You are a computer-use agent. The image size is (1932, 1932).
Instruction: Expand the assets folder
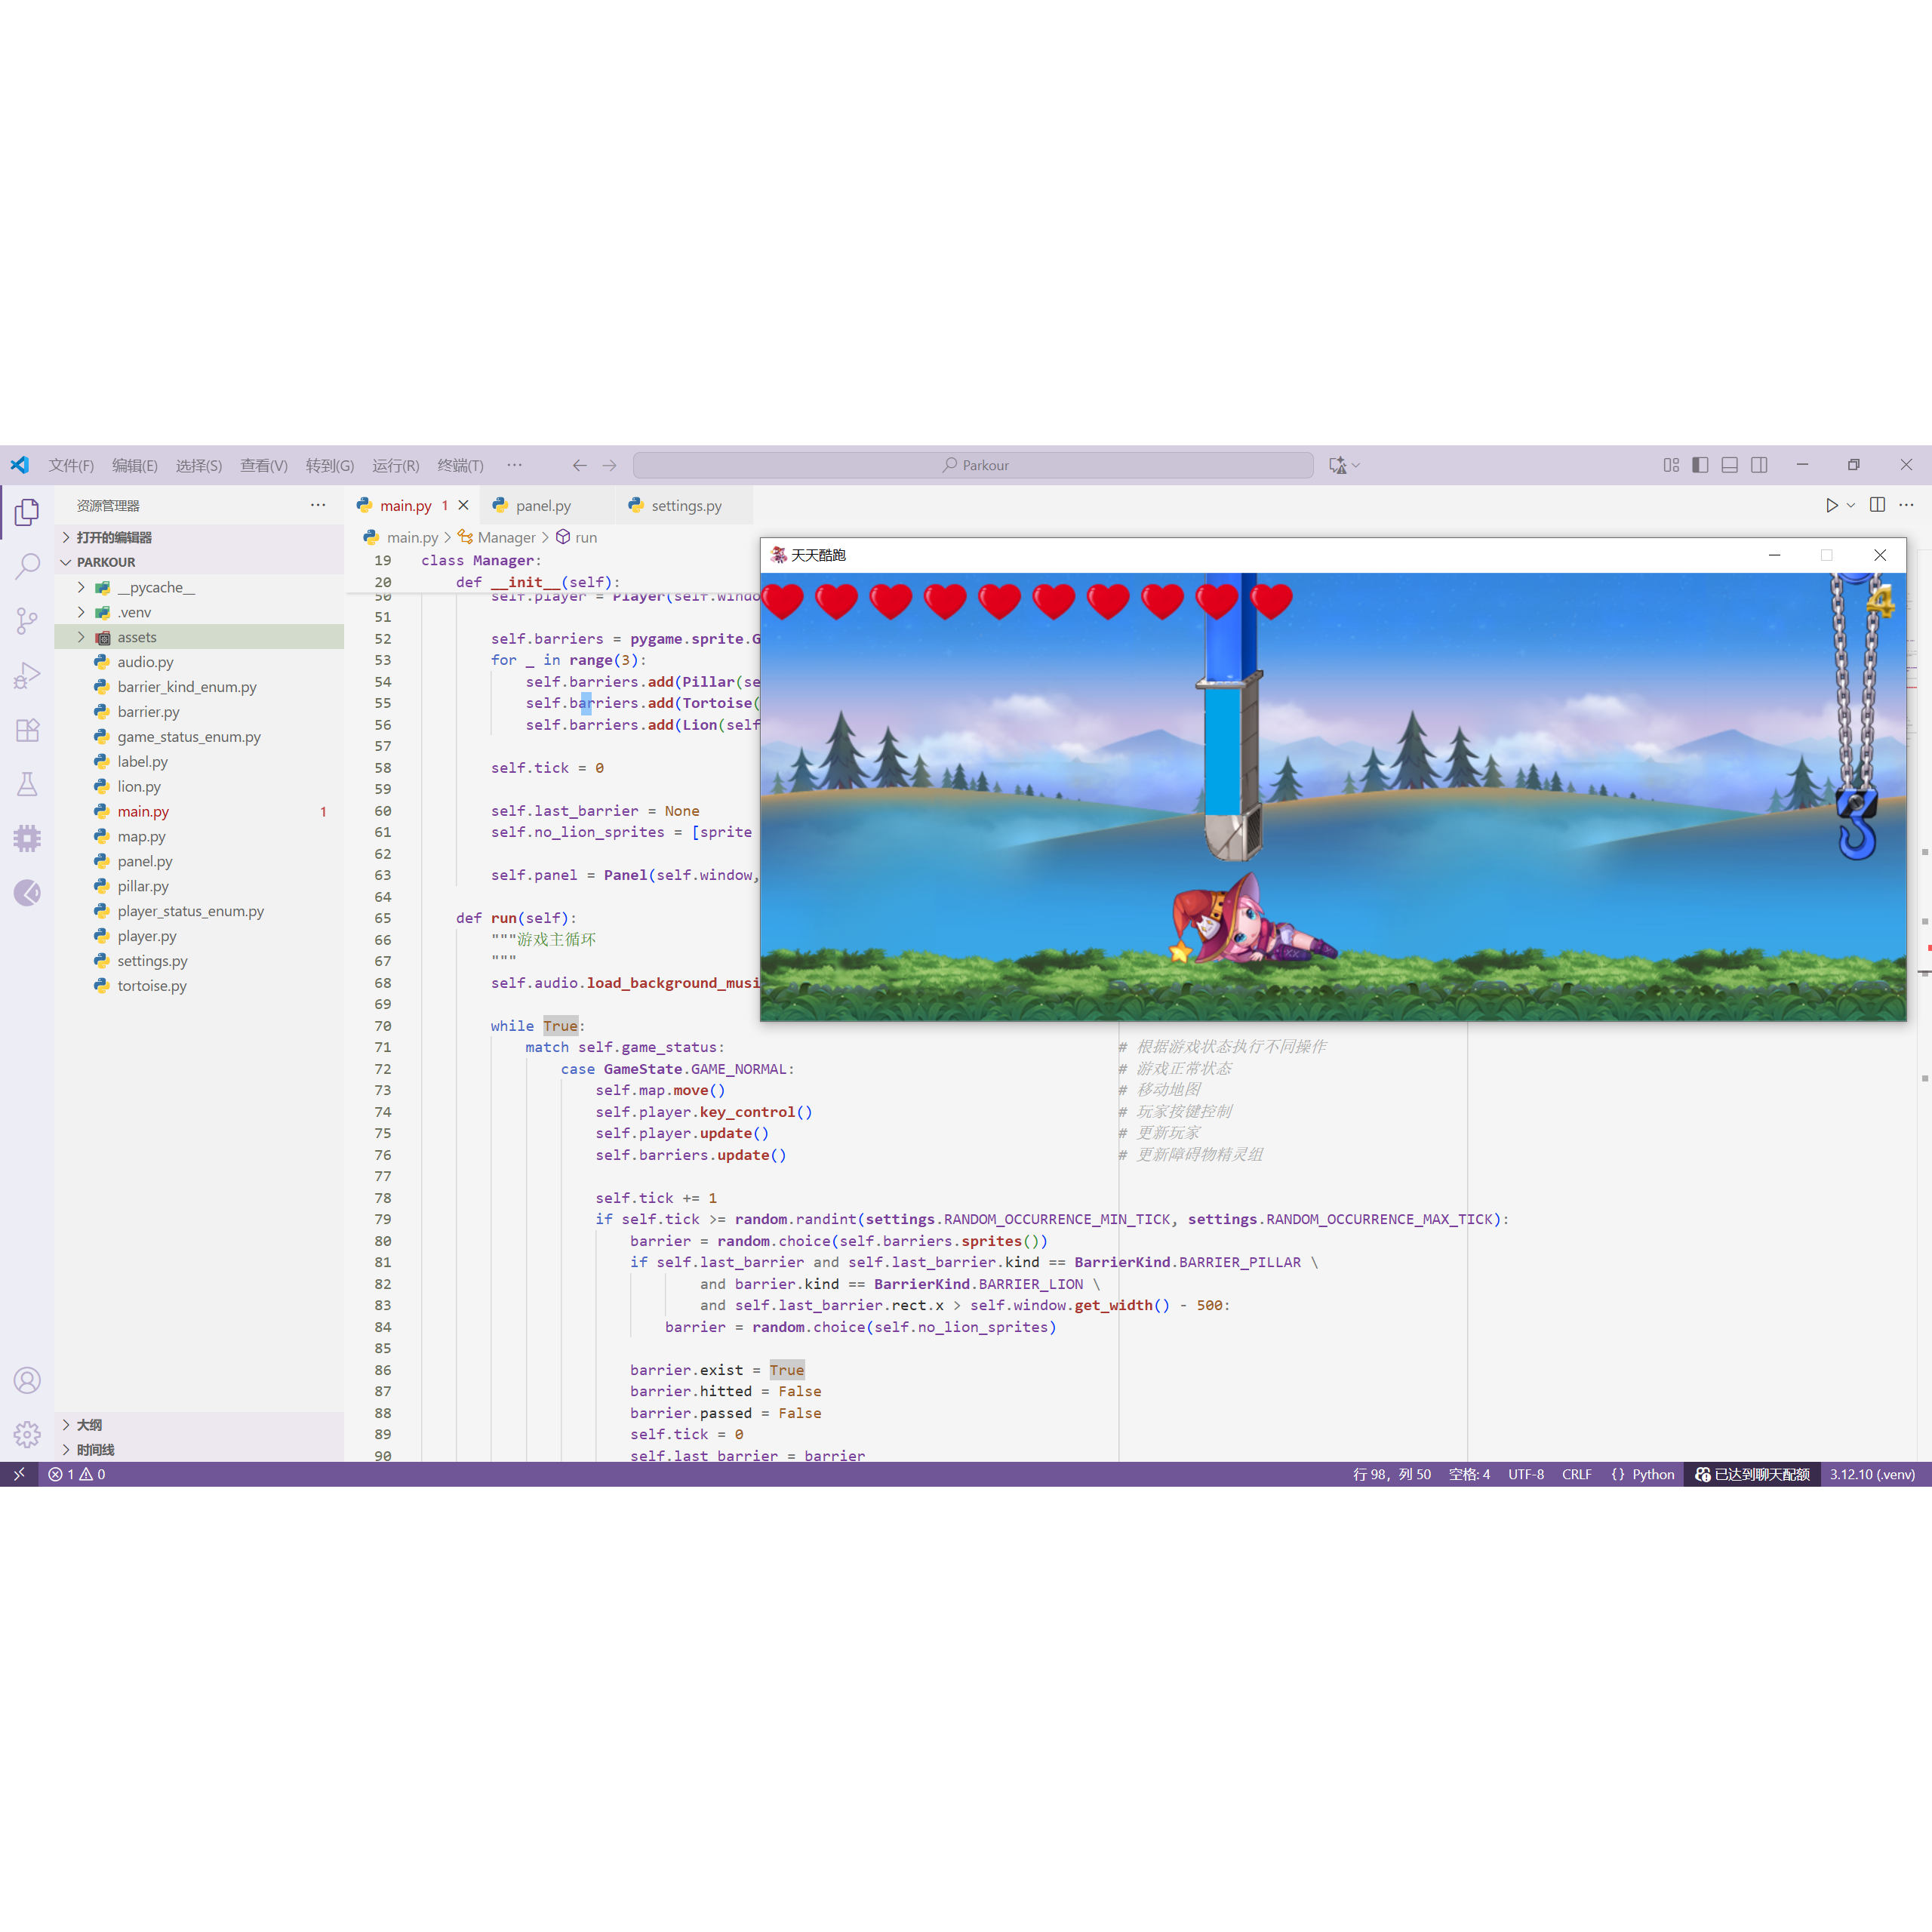137,637
